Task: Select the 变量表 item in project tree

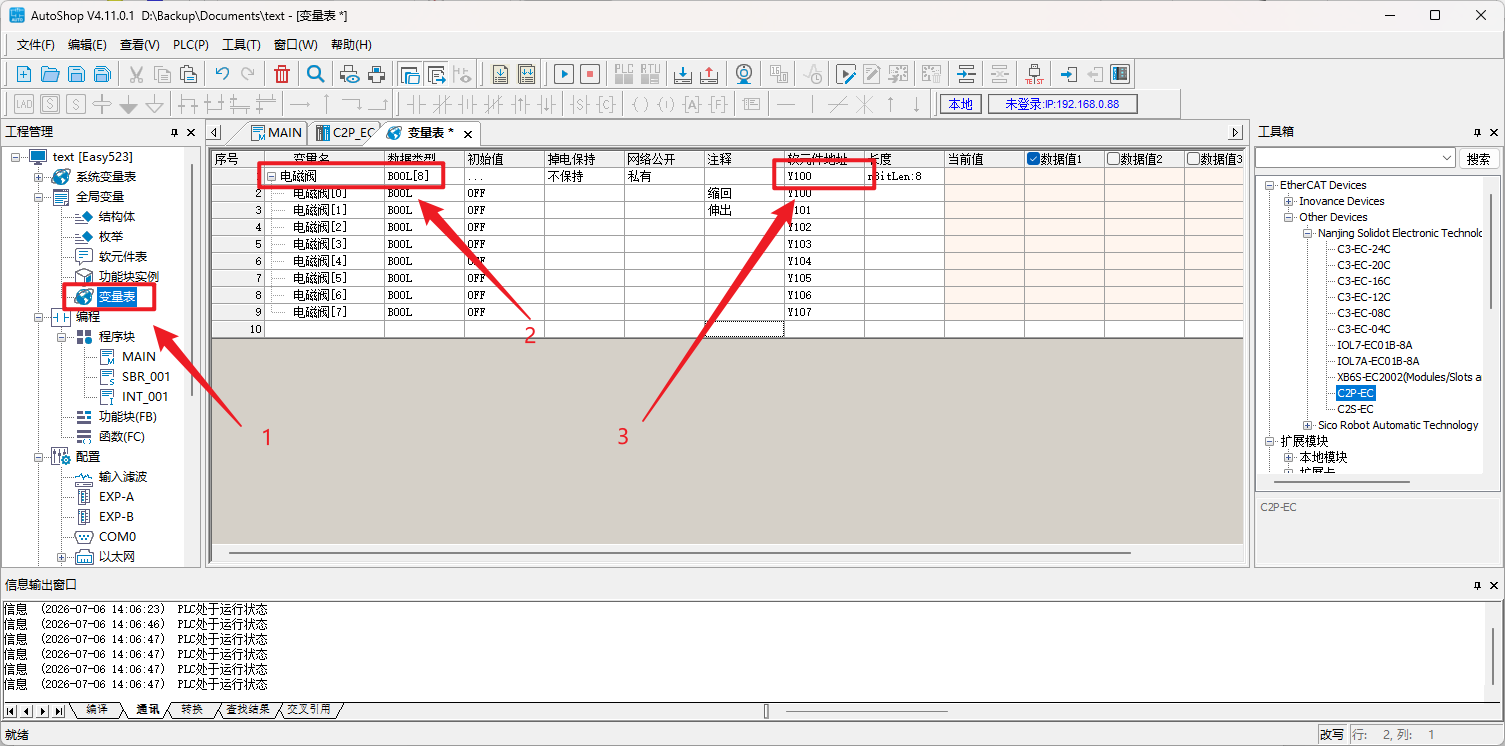Action: 117,297
